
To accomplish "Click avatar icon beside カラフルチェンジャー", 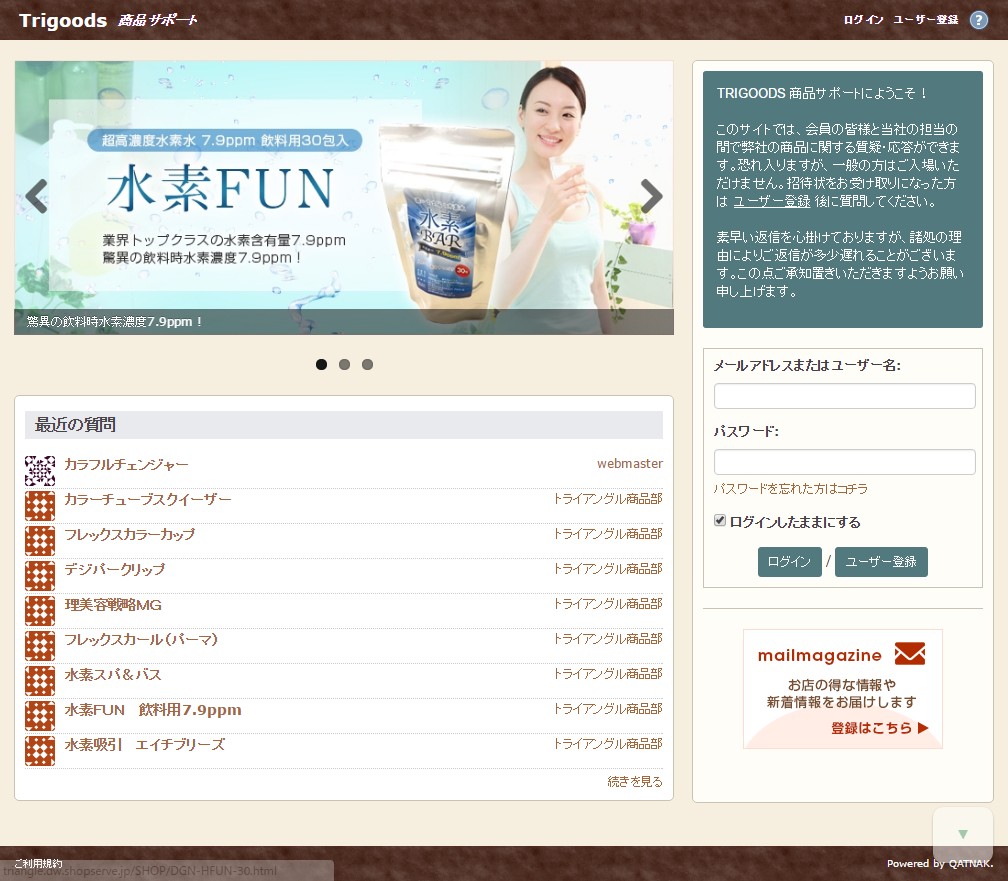I will [40, 471].
